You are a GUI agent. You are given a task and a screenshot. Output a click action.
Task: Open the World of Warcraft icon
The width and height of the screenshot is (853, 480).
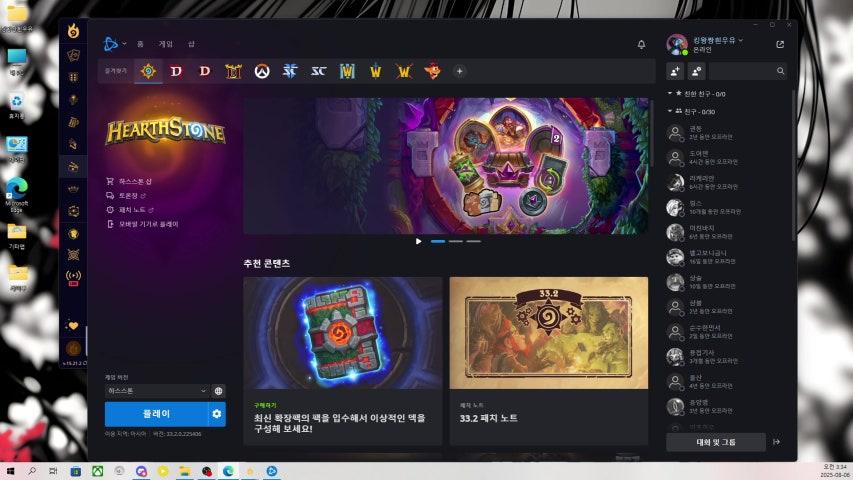pos(375,71)
